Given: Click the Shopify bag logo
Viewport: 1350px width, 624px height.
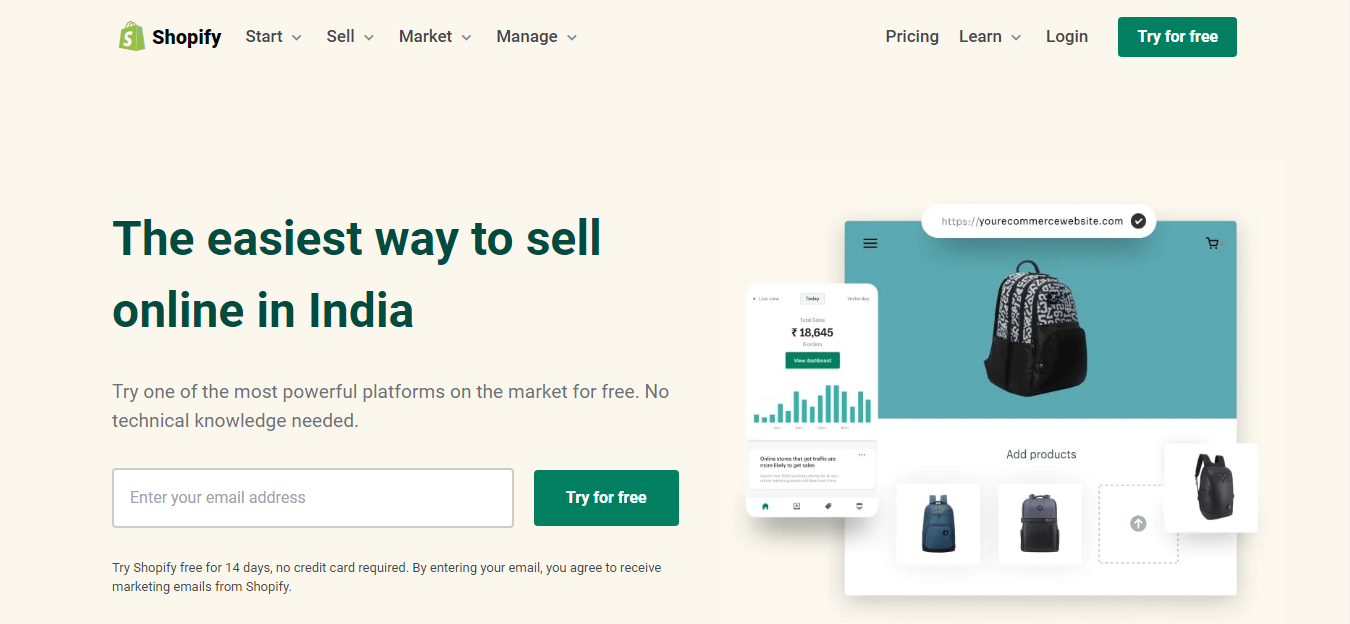Looking at the screenshot, I should point(132,36).
